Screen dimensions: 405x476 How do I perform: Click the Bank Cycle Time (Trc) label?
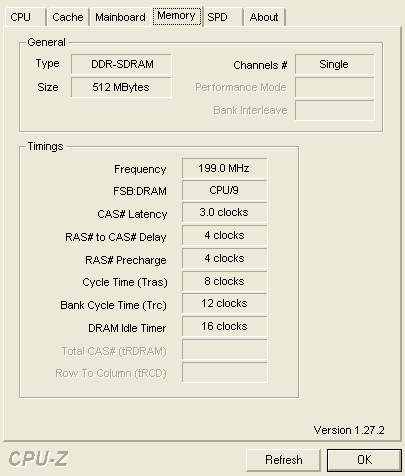coord(113,305)
